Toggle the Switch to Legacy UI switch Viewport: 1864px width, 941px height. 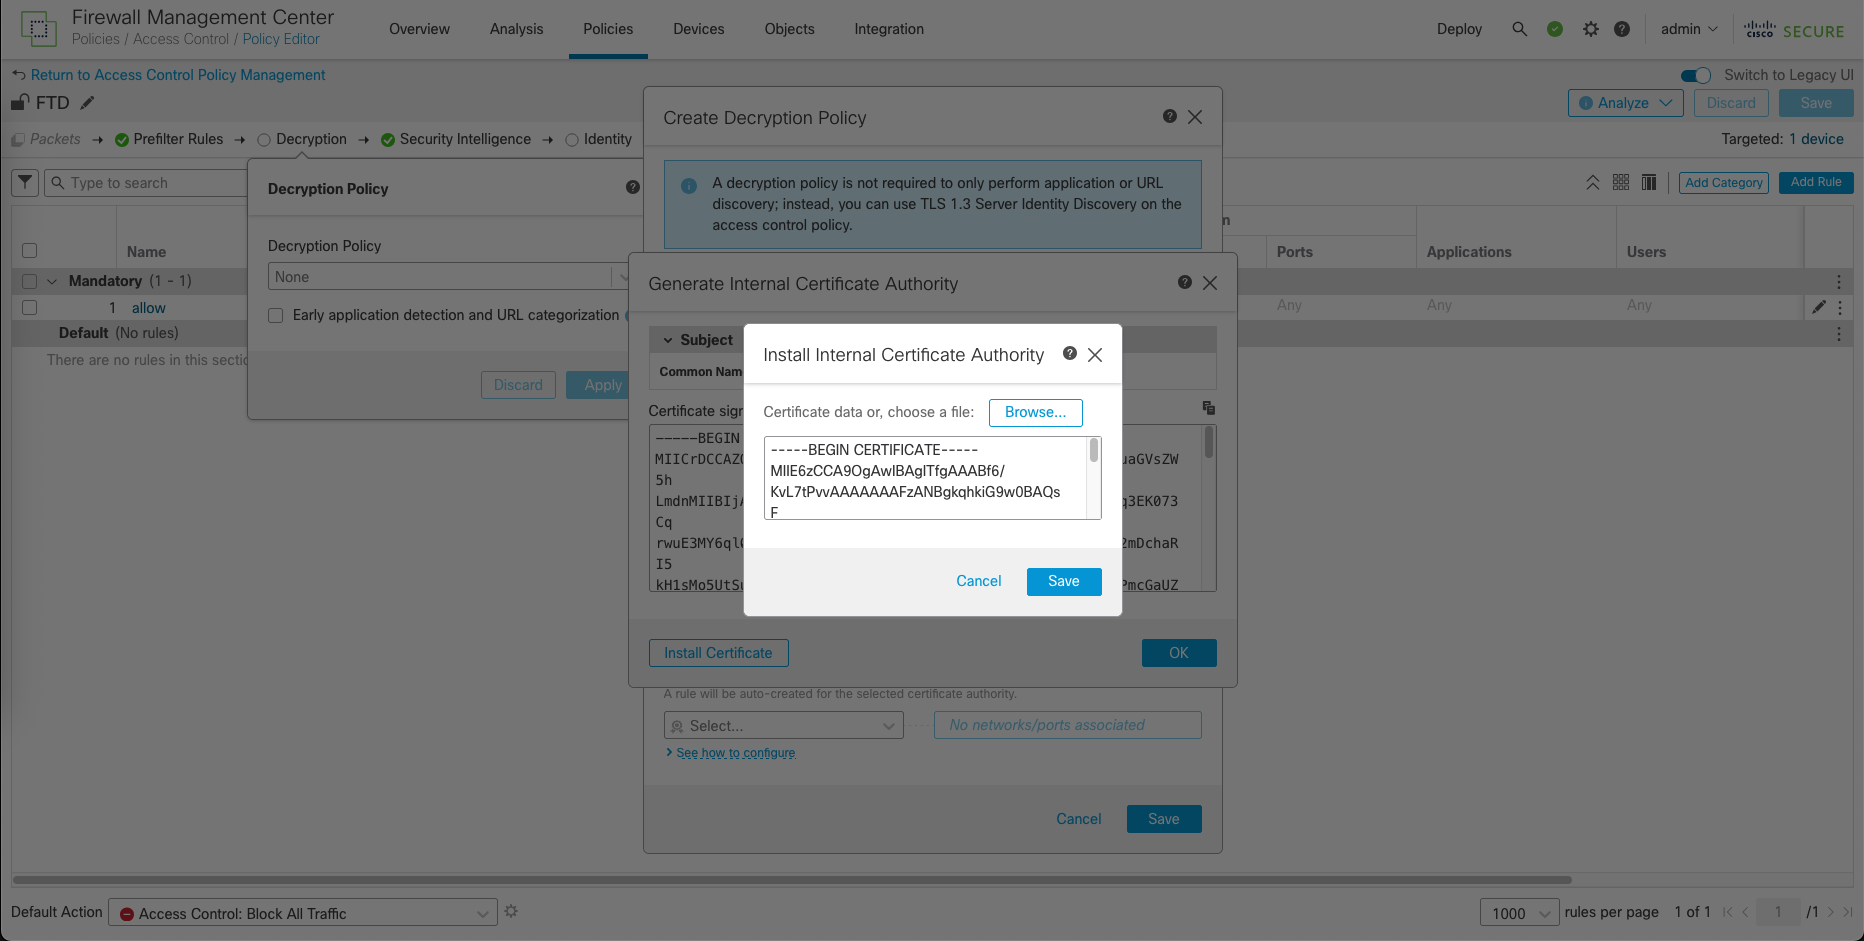coord(1696,75)
